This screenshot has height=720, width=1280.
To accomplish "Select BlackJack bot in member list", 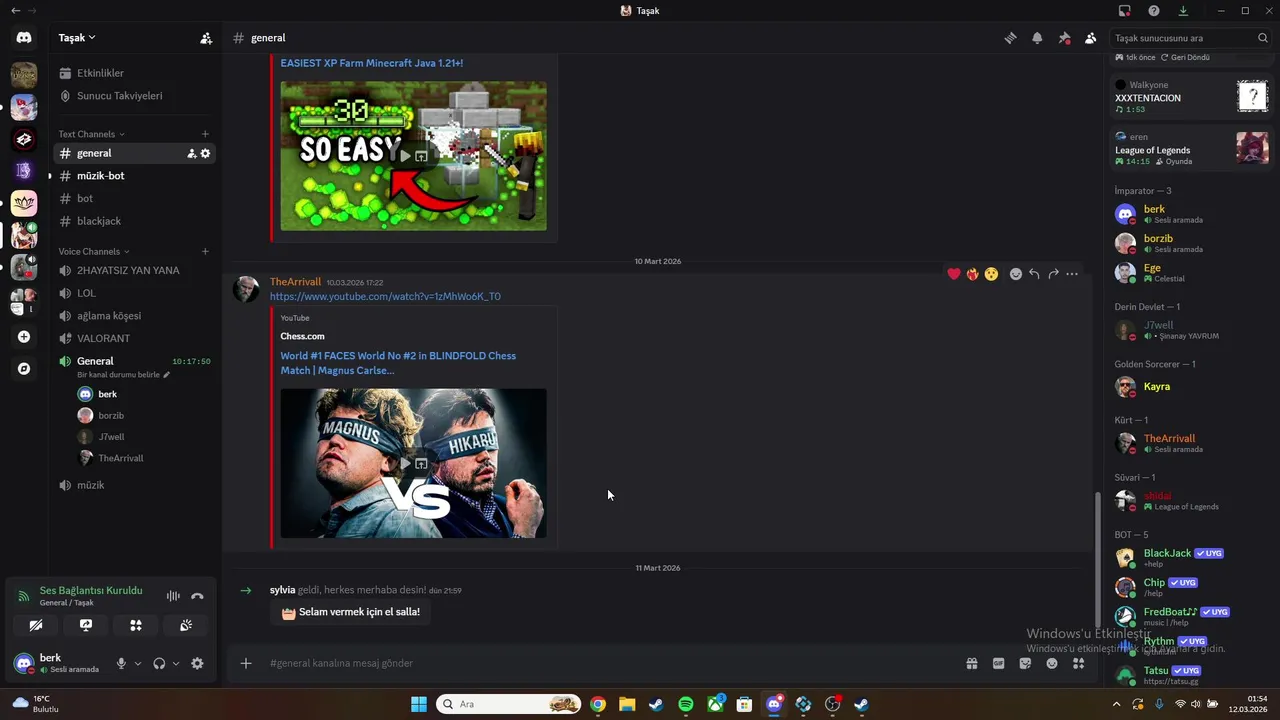I will coord(1191,558).
